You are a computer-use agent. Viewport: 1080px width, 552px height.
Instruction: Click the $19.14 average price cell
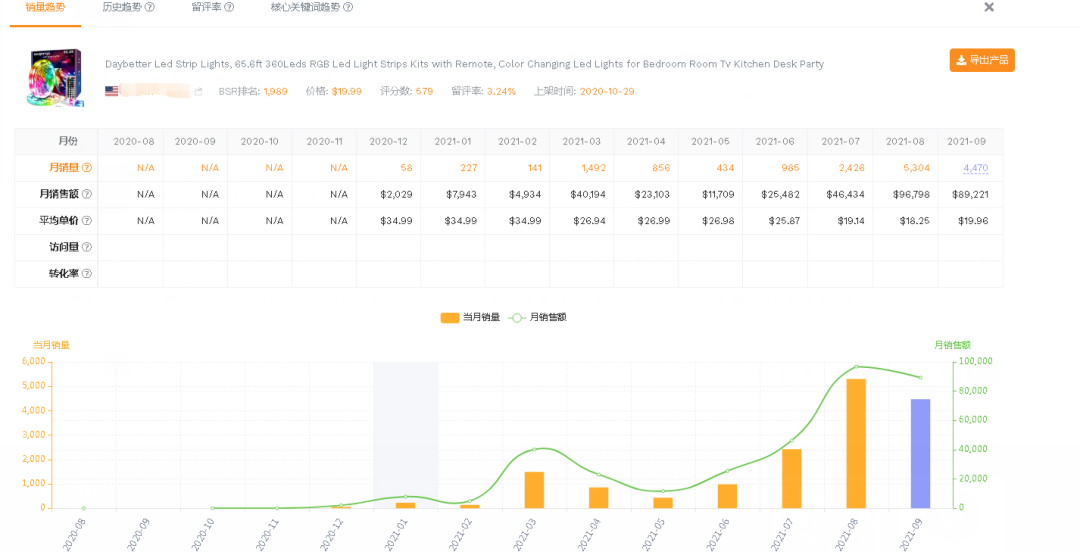(840, 221)
